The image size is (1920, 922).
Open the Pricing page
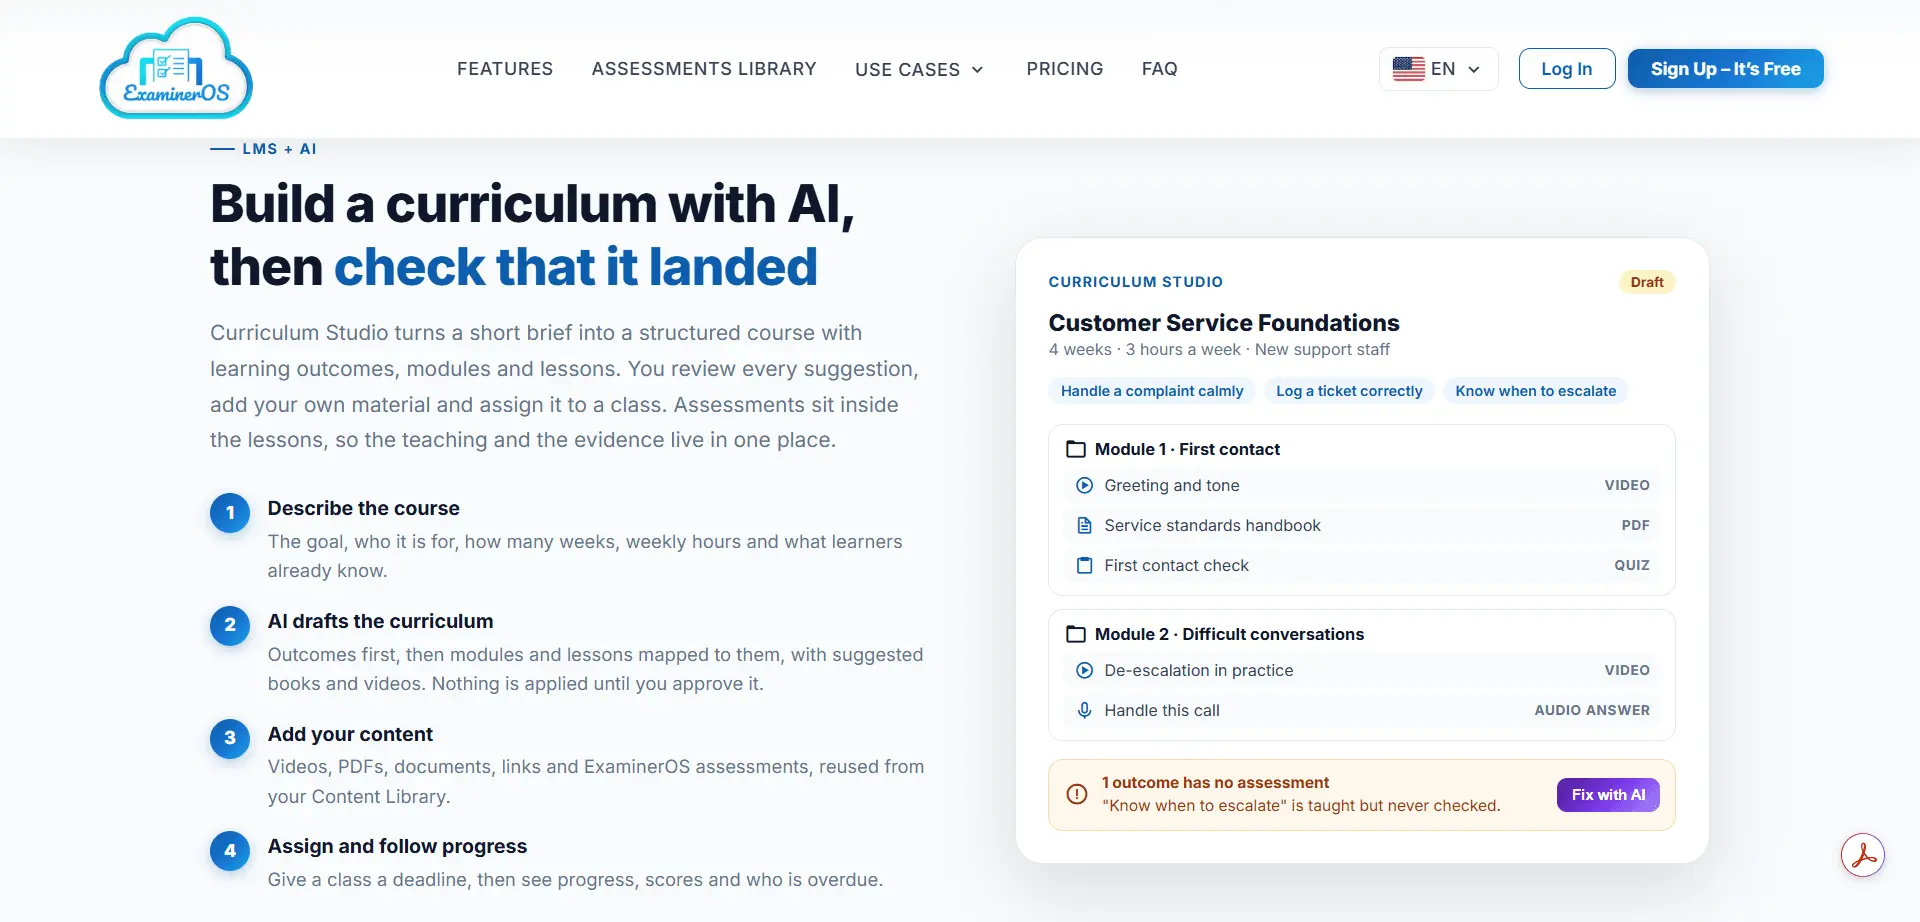point(1065,69)
